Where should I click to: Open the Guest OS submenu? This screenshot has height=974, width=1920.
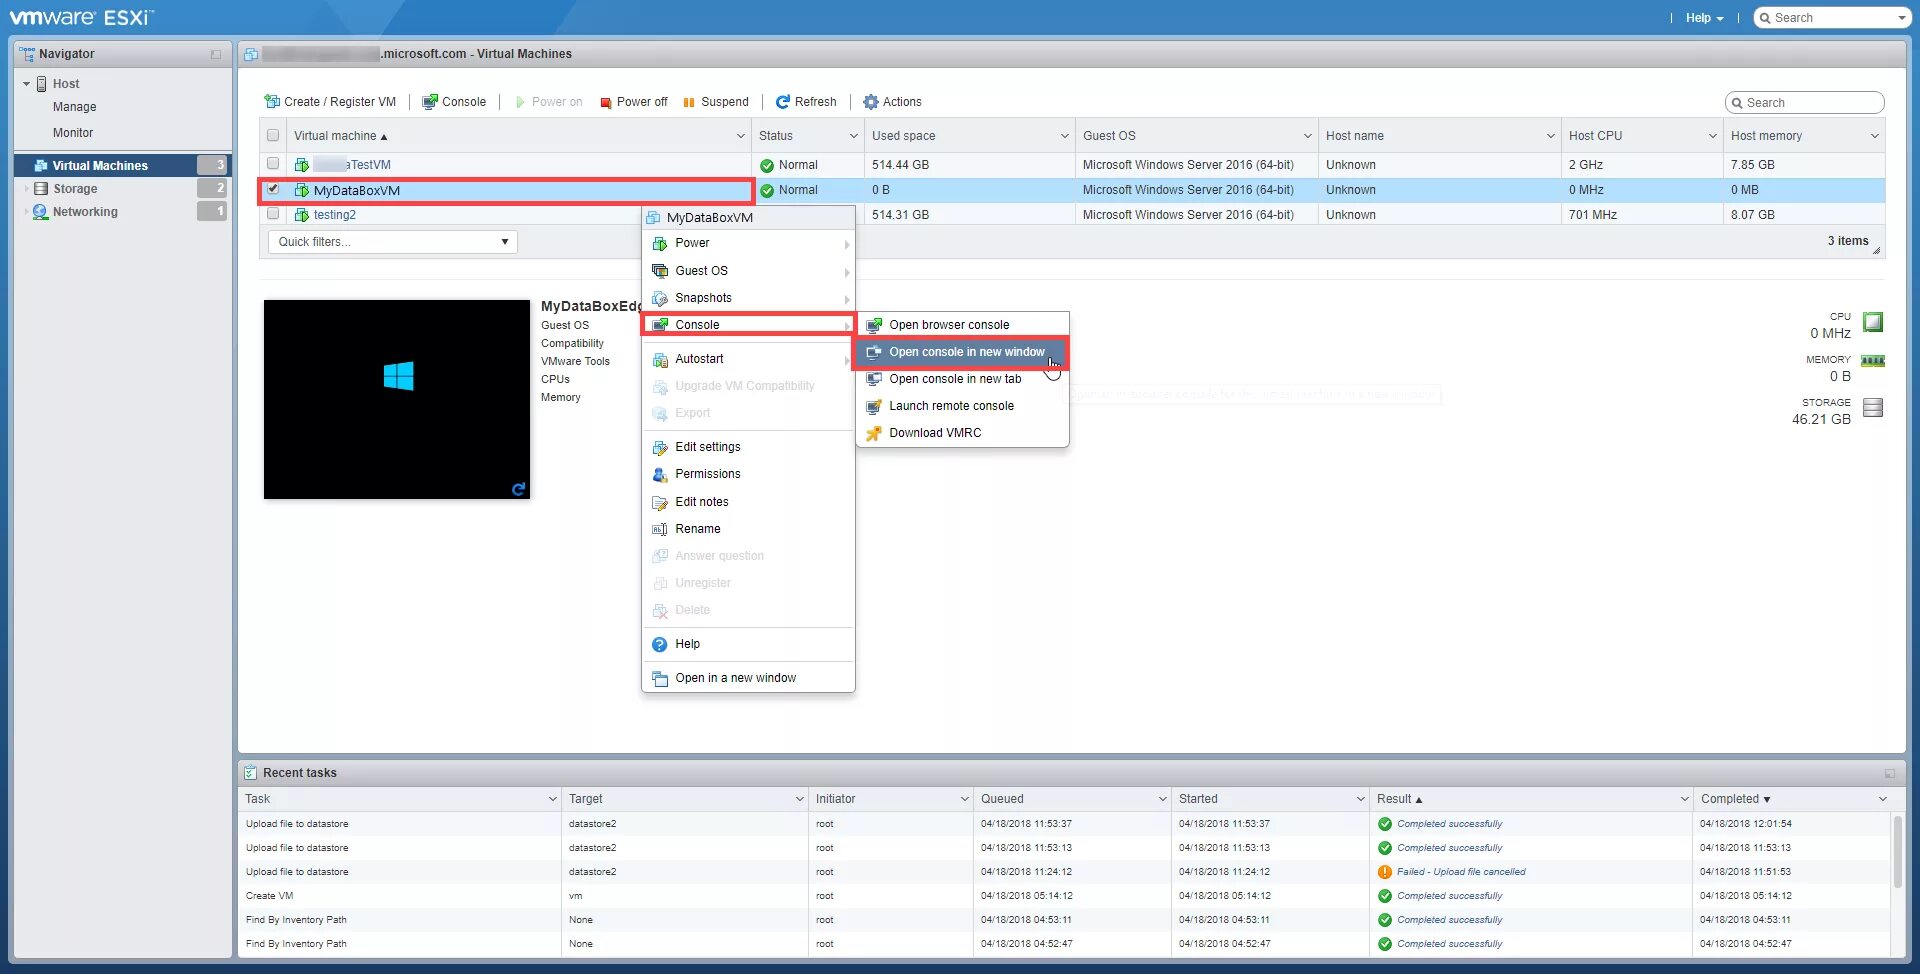click(x=748, y=271)
